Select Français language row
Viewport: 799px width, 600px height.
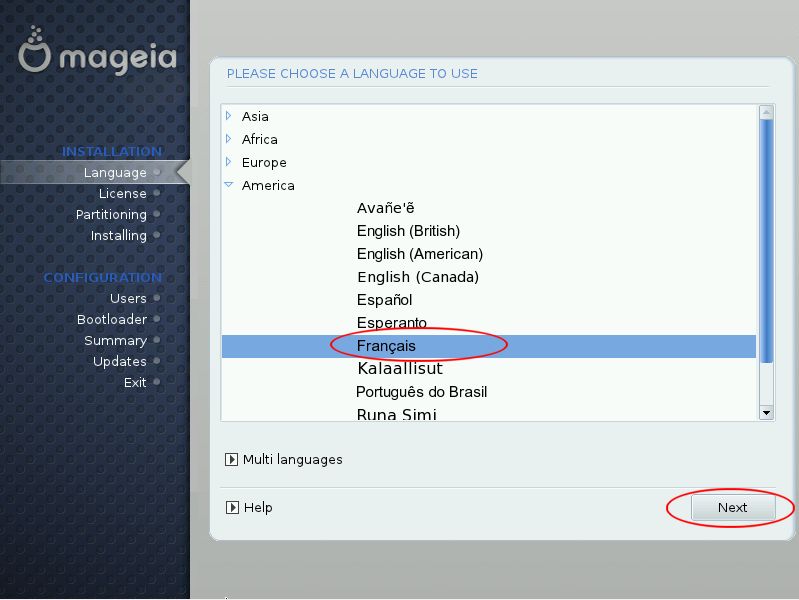(x=489, y=346)
